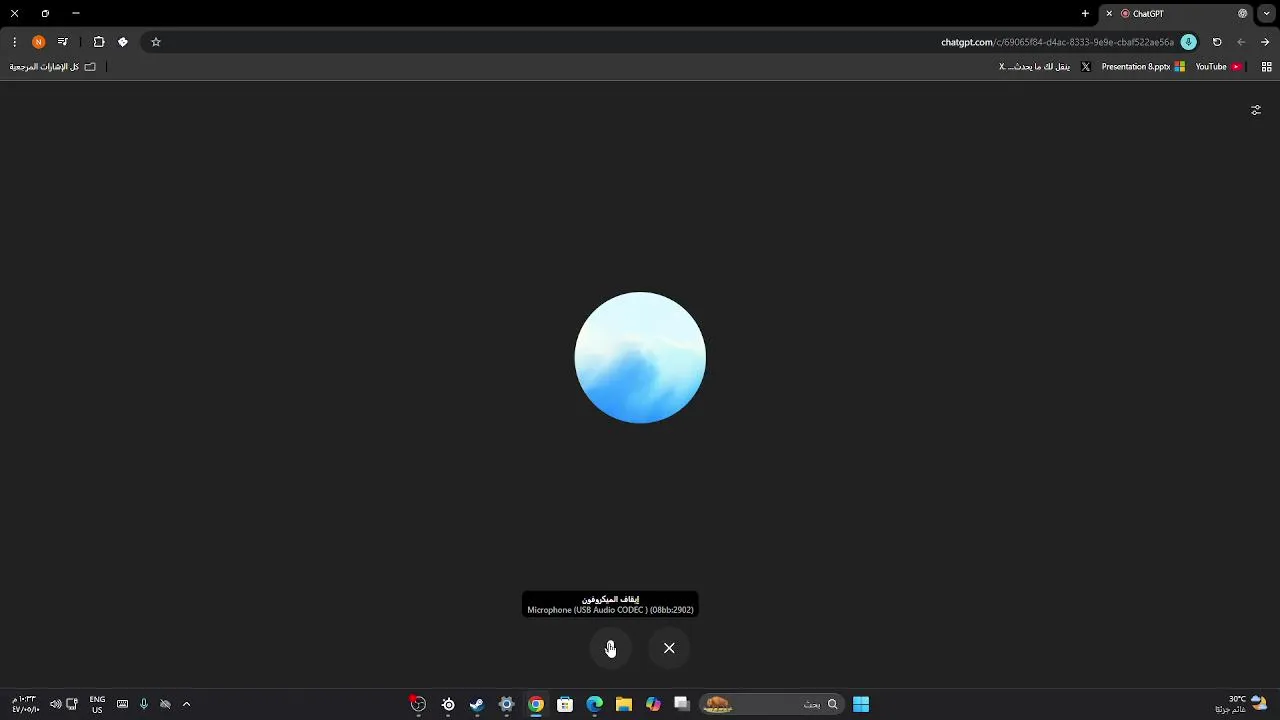This screenshot has height=720, width=1280.
Task: Mute the microphone in voice mode
Action: [610, 648]
